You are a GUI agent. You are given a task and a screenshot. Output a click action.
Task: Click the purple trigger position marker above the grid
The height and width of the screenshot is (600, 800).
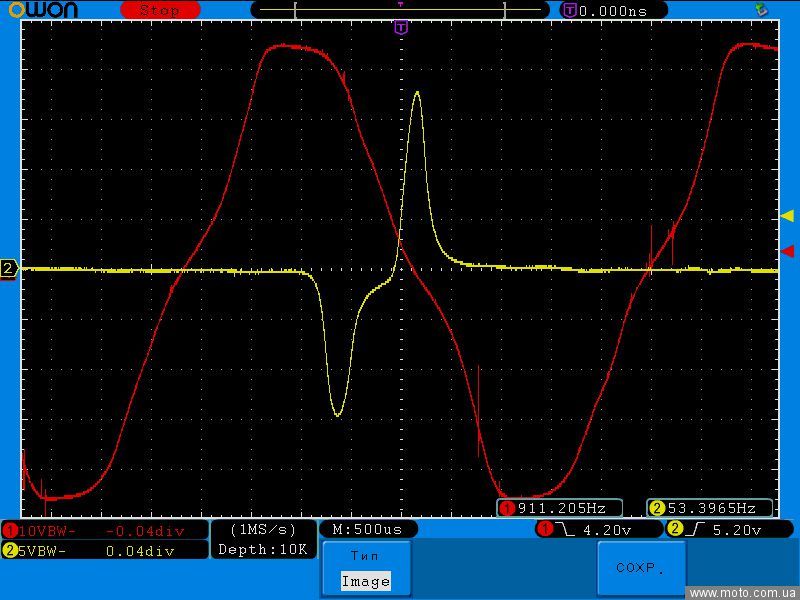401,28
